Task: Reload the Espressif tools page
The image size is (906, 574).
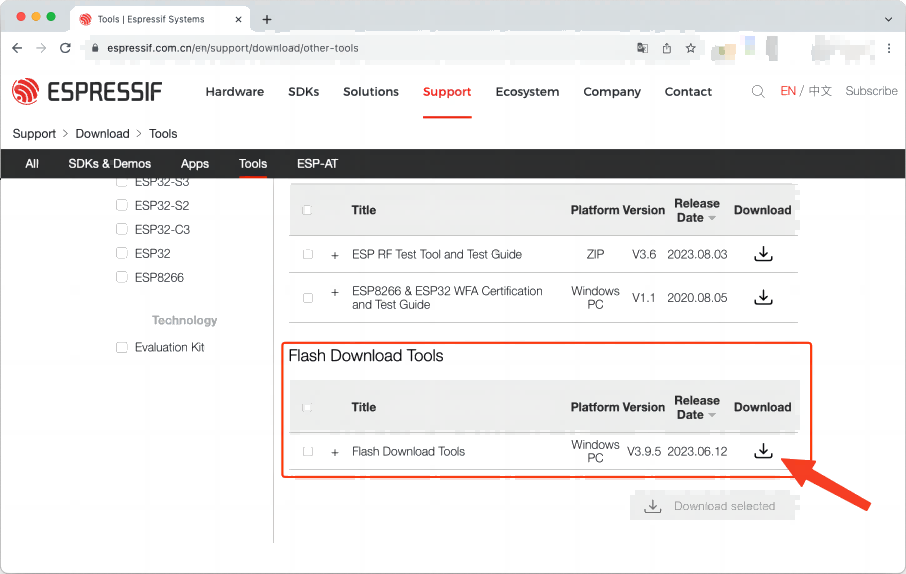Action: [x=65, y=48]
